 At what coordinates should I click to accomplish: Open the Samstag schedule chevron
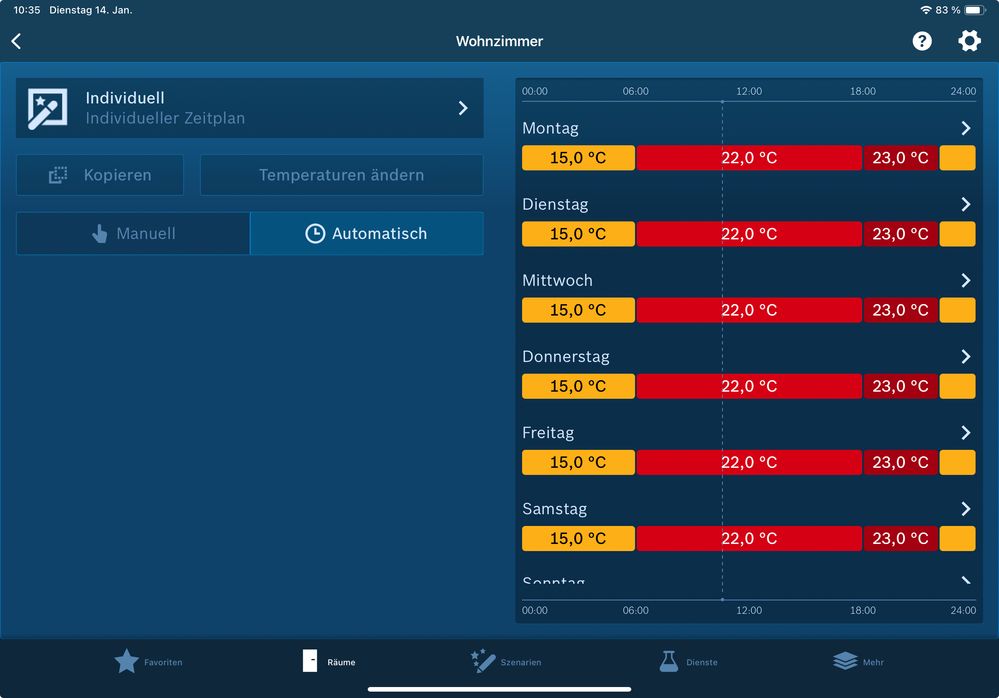965,509
